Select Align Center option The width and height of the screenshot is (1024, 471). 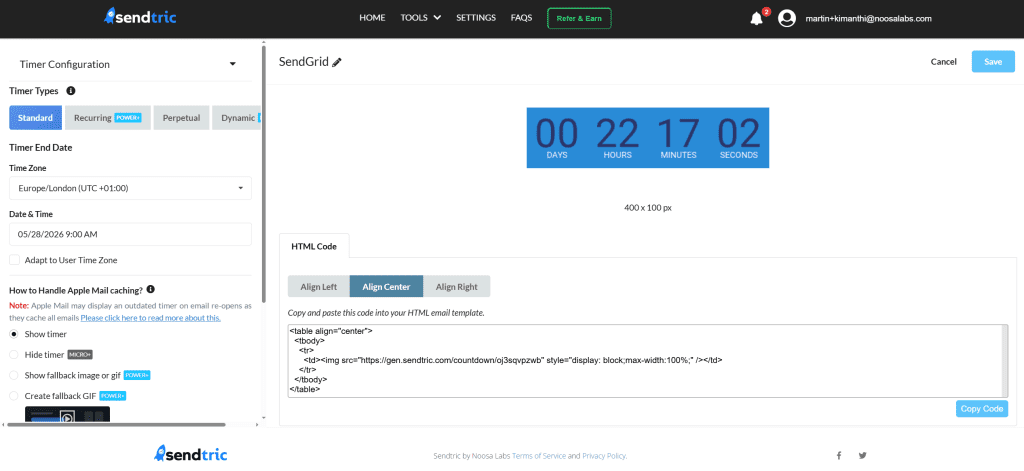pos(387,286)
